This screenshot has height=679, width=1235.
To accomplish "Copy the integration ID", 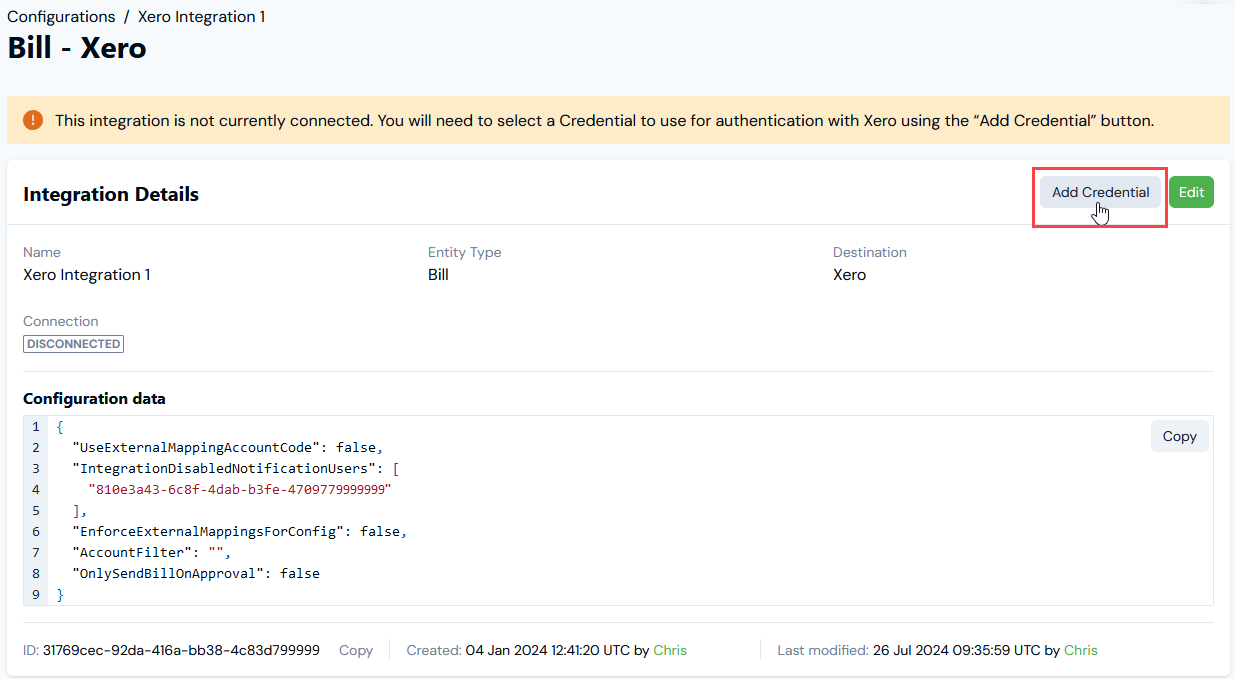I will tap(356, 650).
